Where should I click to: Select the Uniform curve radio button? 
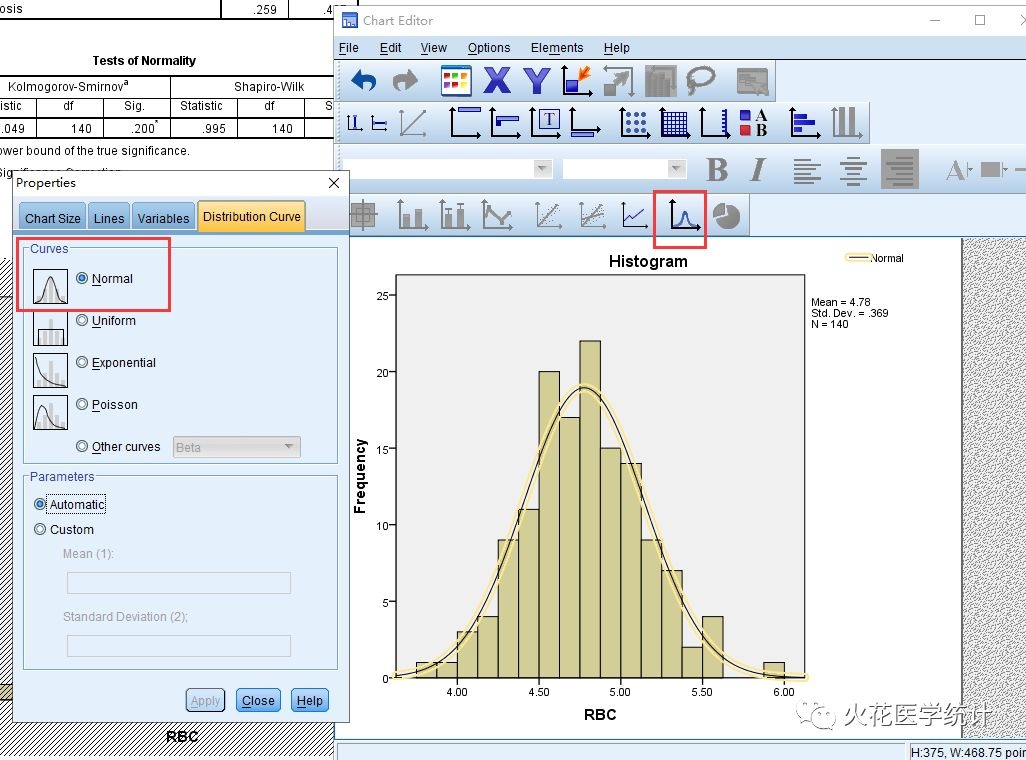coord(82,320)
